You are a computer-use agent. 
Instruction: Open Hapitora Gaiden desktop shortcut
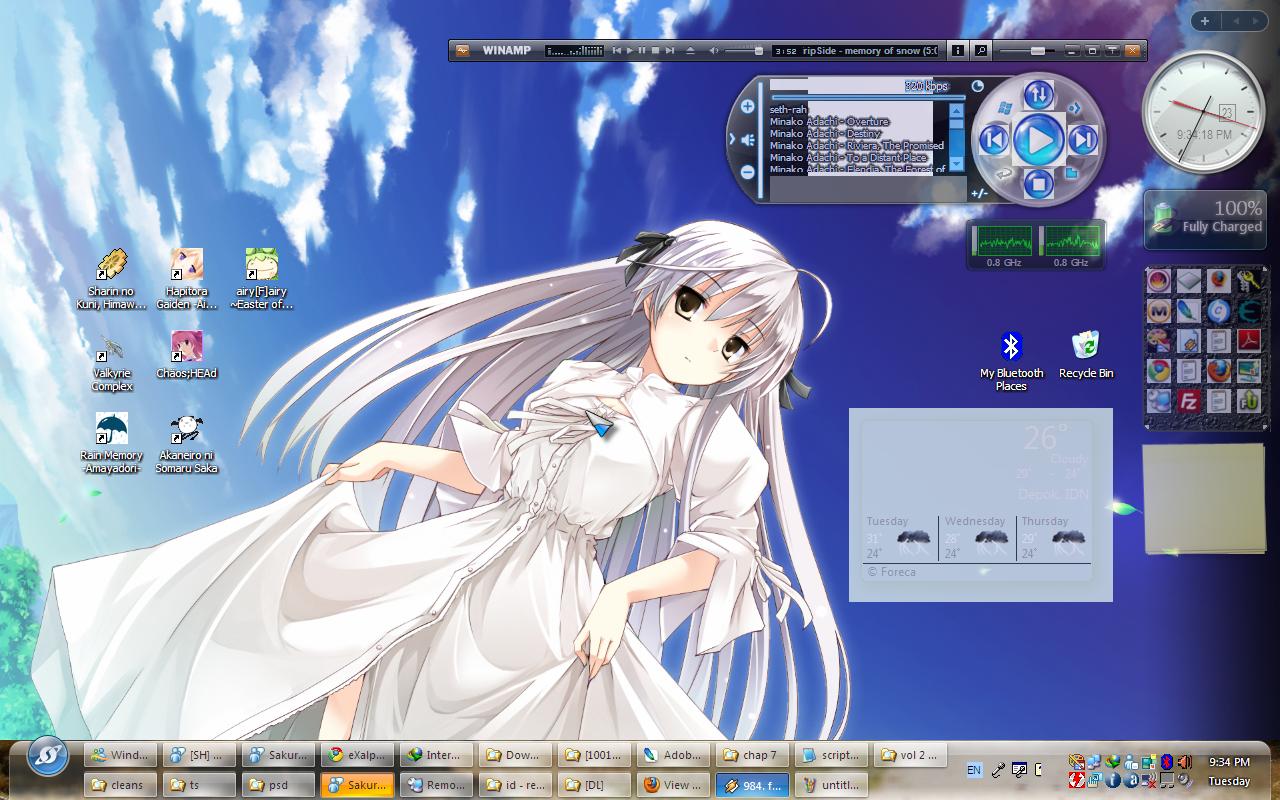tap(186, 280)
